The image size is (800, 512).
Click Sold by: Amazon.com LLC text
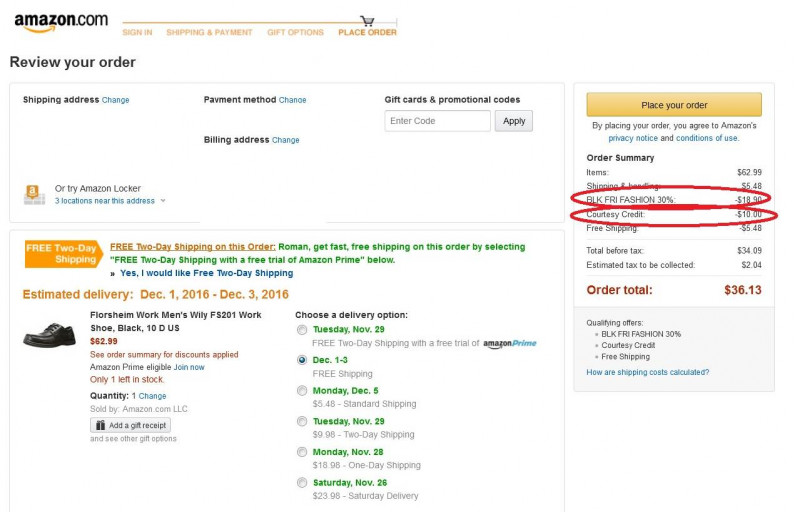[x=139, y=409]
